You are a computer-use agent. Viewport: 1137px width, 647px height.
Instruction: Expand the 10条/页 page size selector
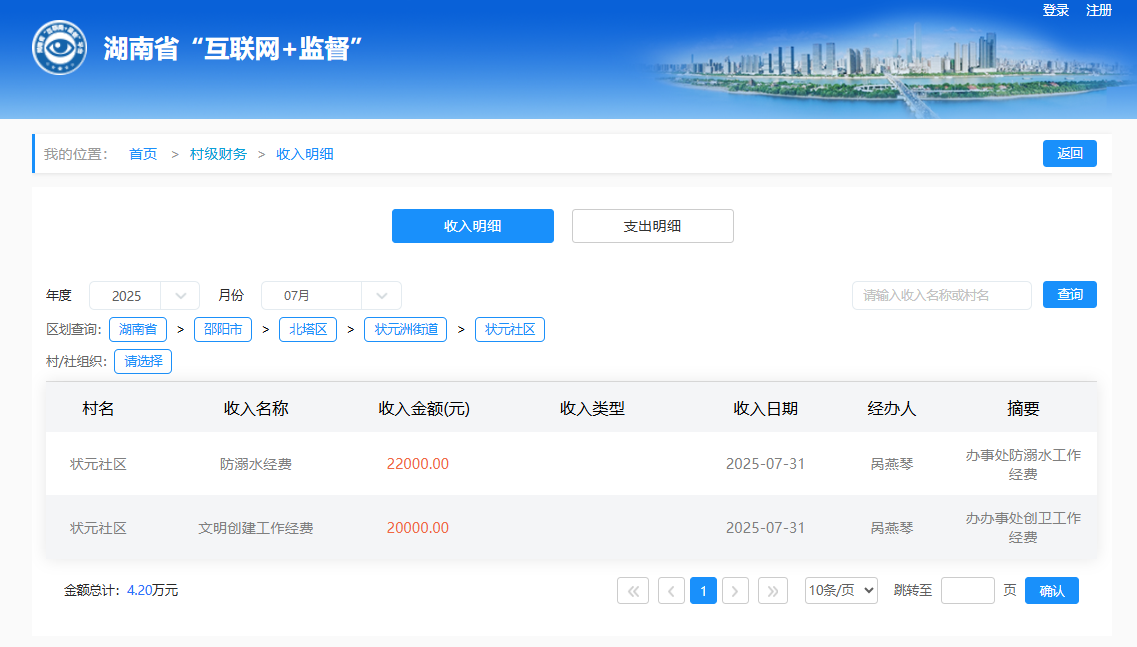(x=841, y=591)
